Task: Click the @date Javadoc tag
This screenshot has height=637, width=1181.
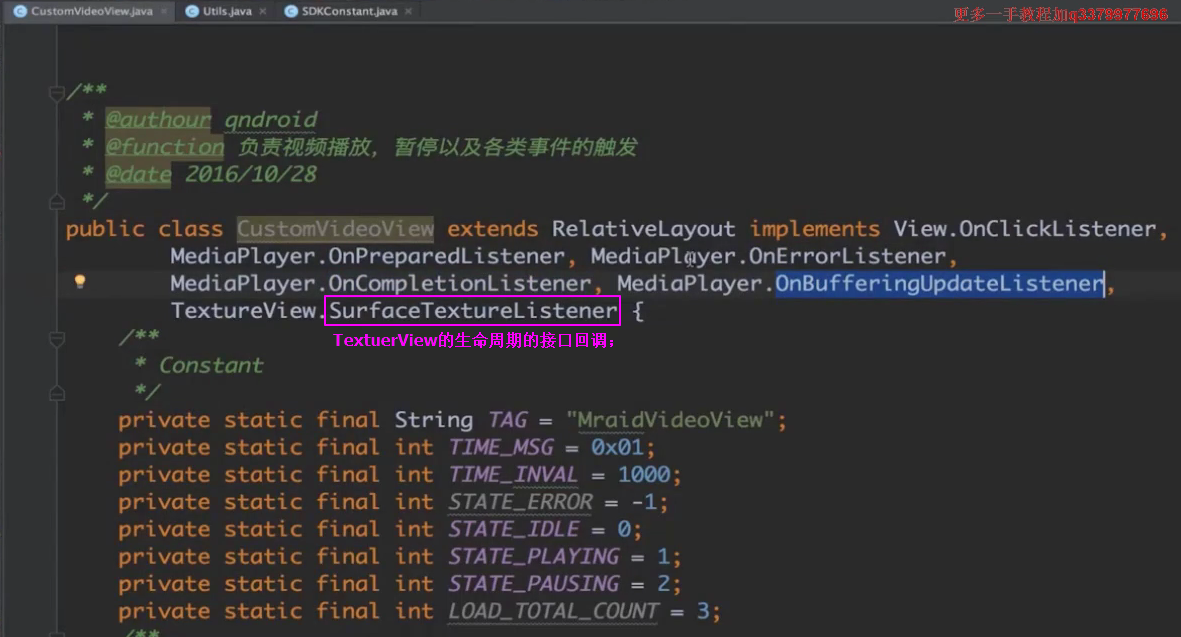Action: 139,174
